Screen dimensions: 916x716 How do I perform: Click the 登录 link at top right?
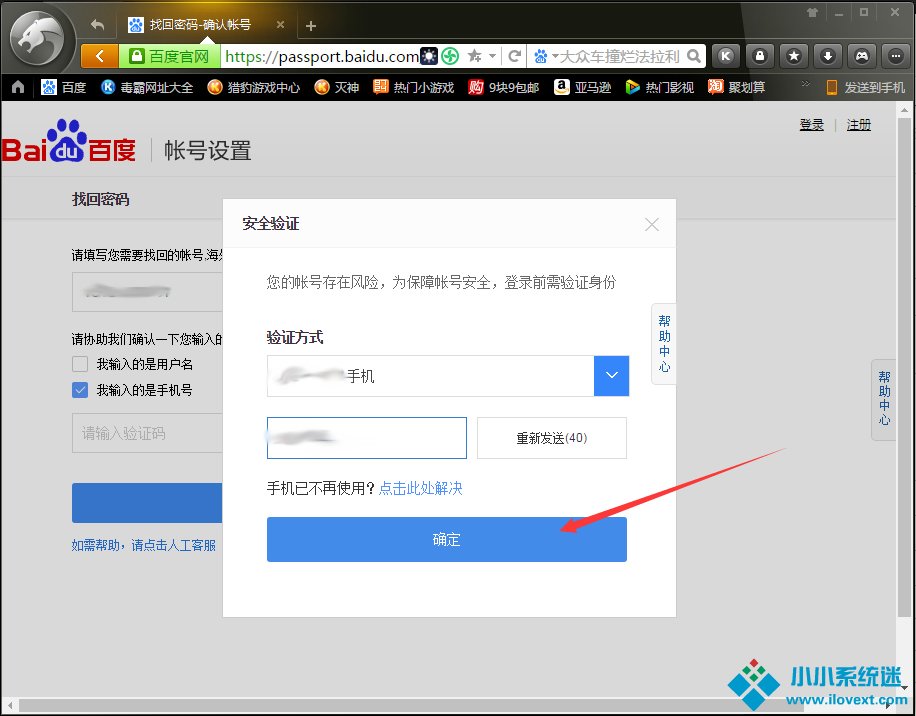click(x=811, y=124)
